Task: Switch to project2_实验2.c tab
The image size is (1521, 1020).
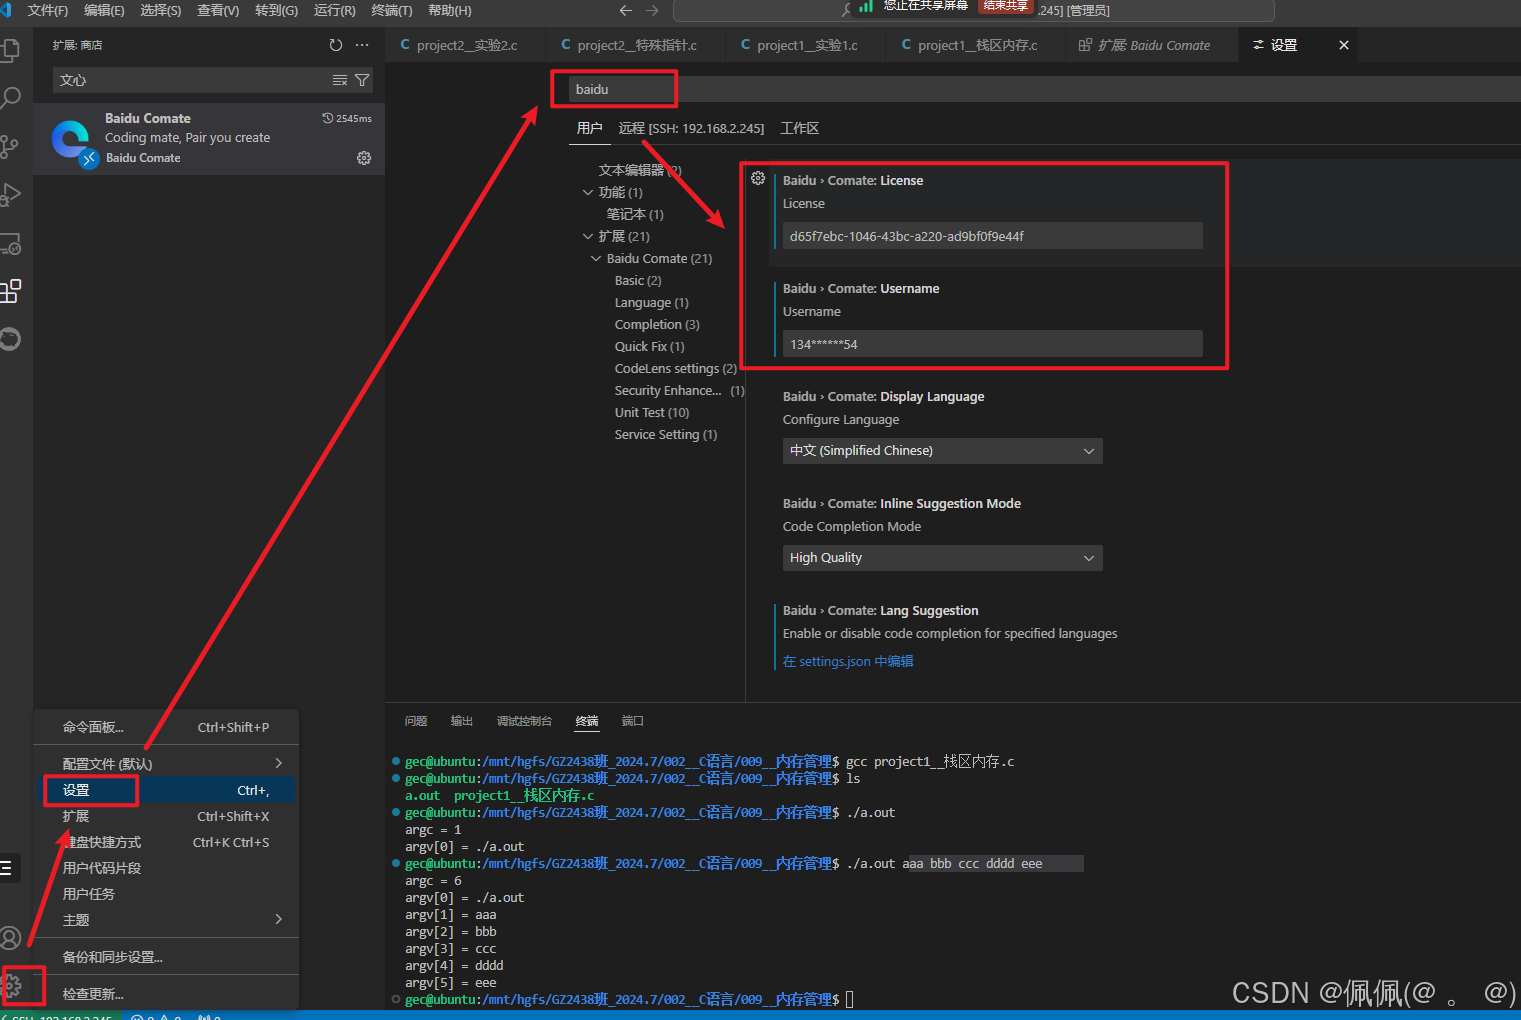Action: 466,45
